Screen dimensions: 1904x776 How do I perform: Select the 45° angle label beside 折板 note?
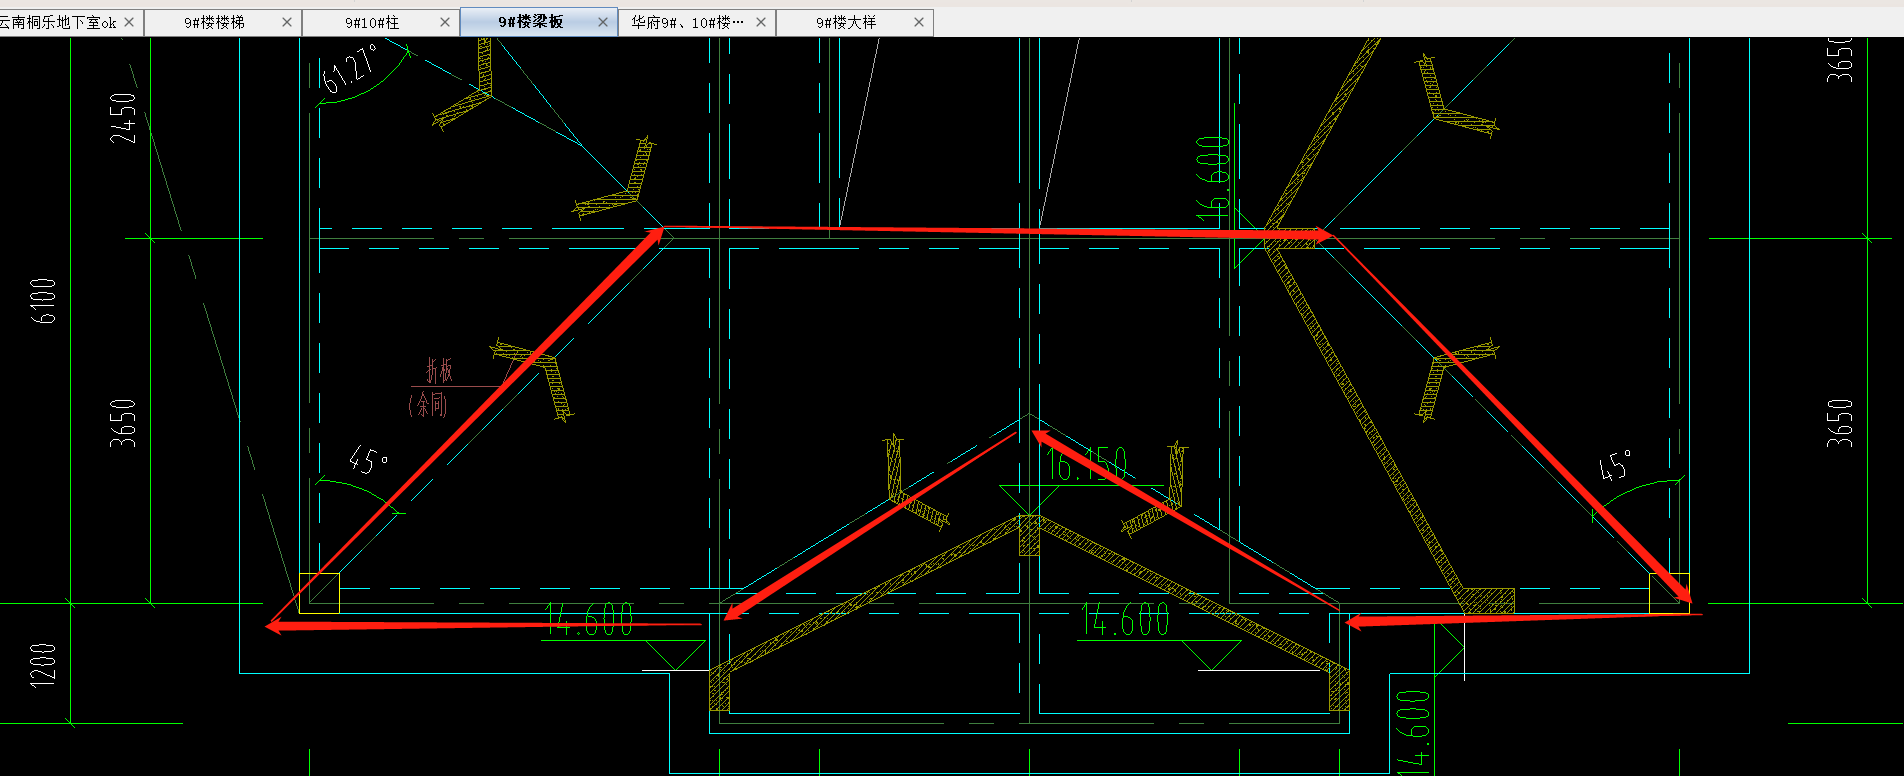369,460
